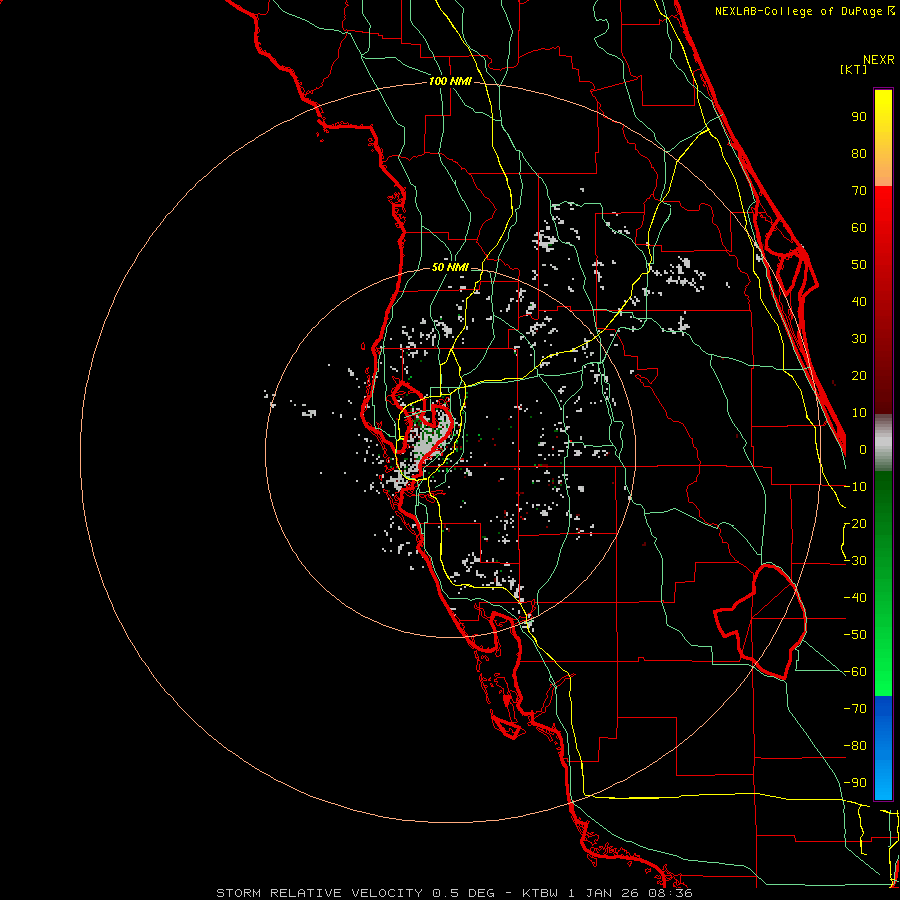Click the [KT] units label

tap(854, 69)
